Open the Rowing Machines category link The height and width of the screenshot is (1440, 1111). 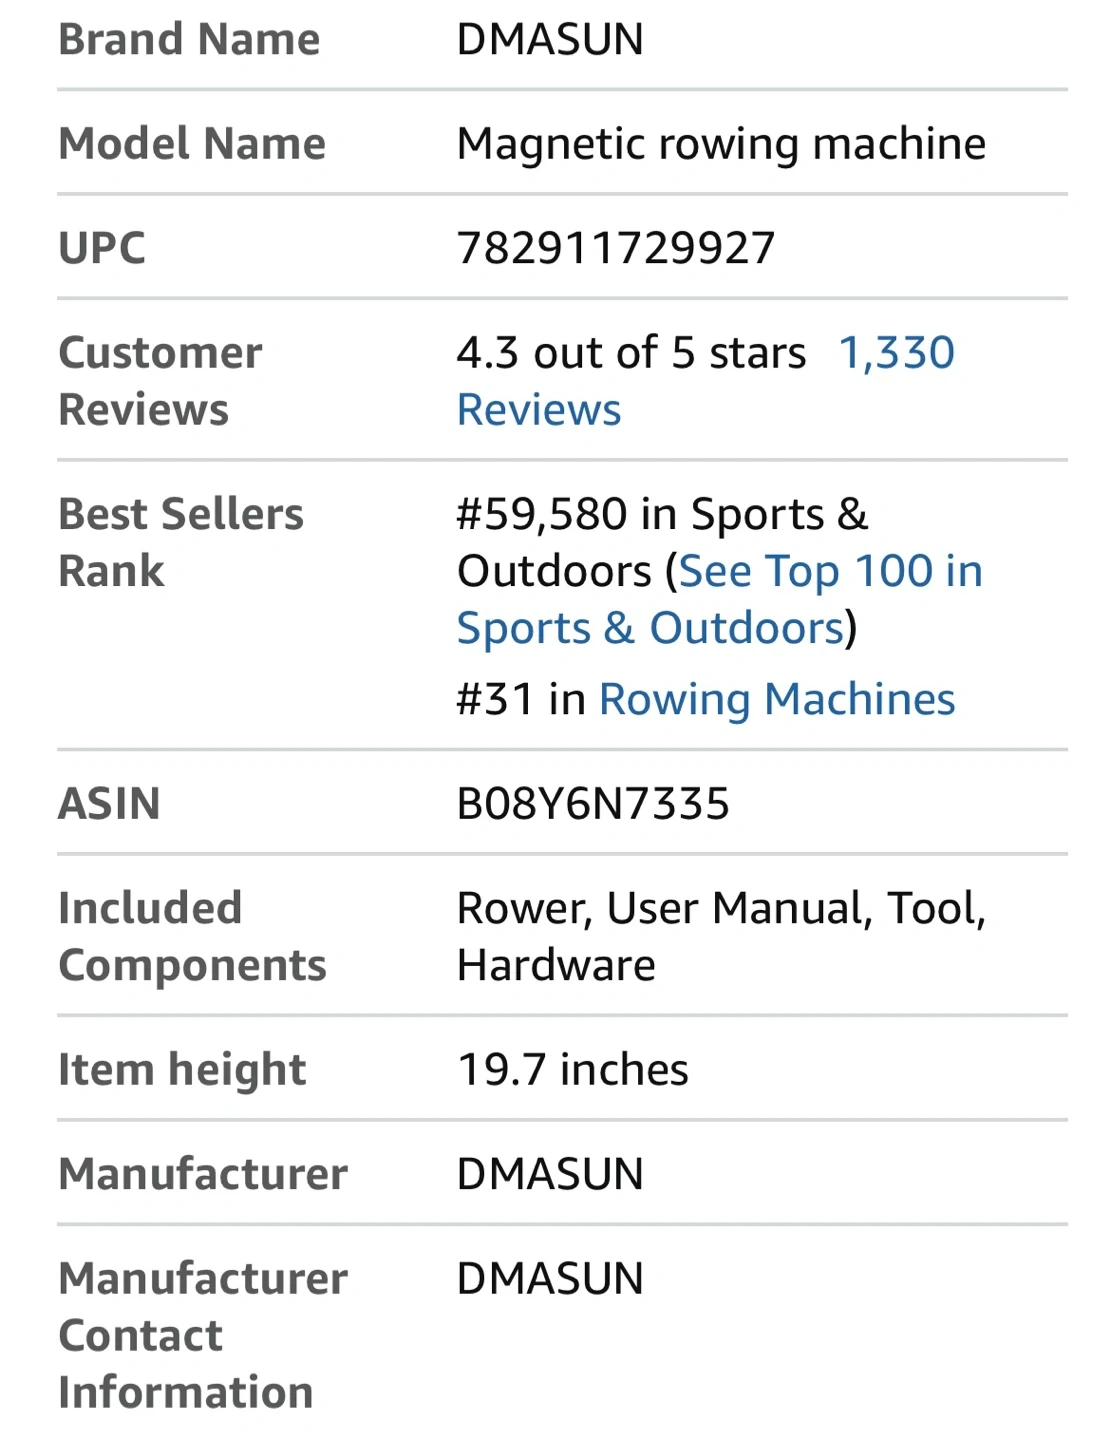[x=776, y=699]
